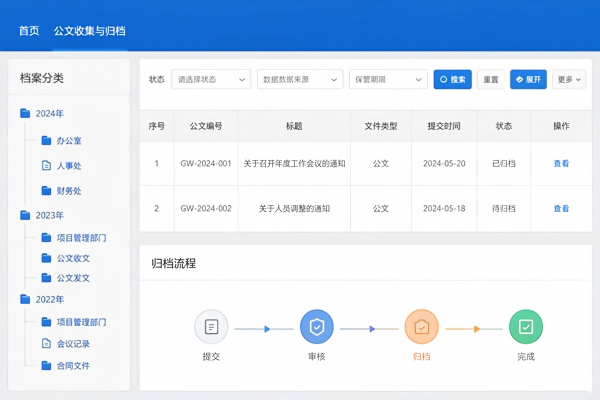The width and height of the screenshot is (600, 400).
Task: Select the 合同文件 tree label
Action: point(73,366)
